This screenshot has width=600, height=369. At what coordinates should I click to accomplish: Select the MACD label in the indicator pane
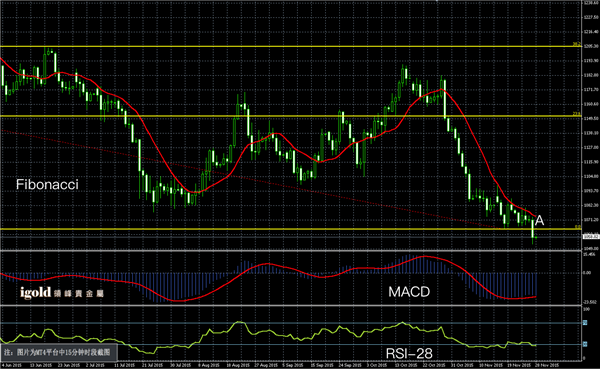point(409,292)
